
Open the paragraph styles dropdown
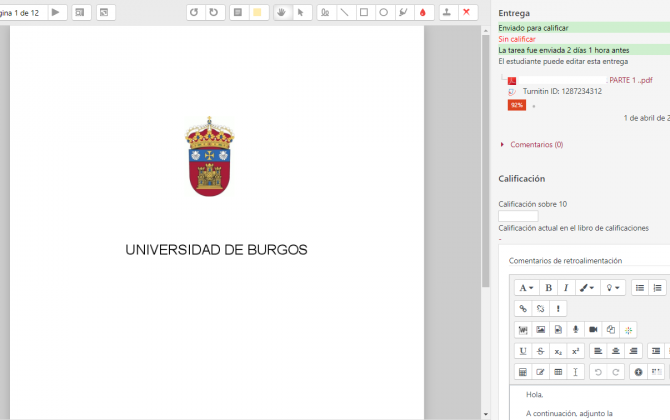tap(526, 288)
